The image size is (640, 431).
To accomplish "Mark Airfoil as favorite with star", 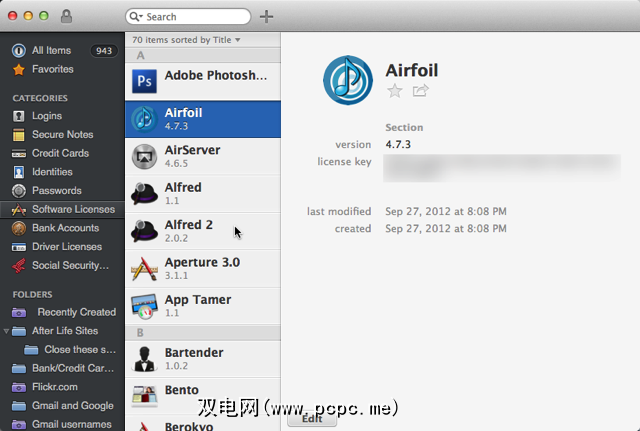I will pyautogui.click(x=395, y=91).
